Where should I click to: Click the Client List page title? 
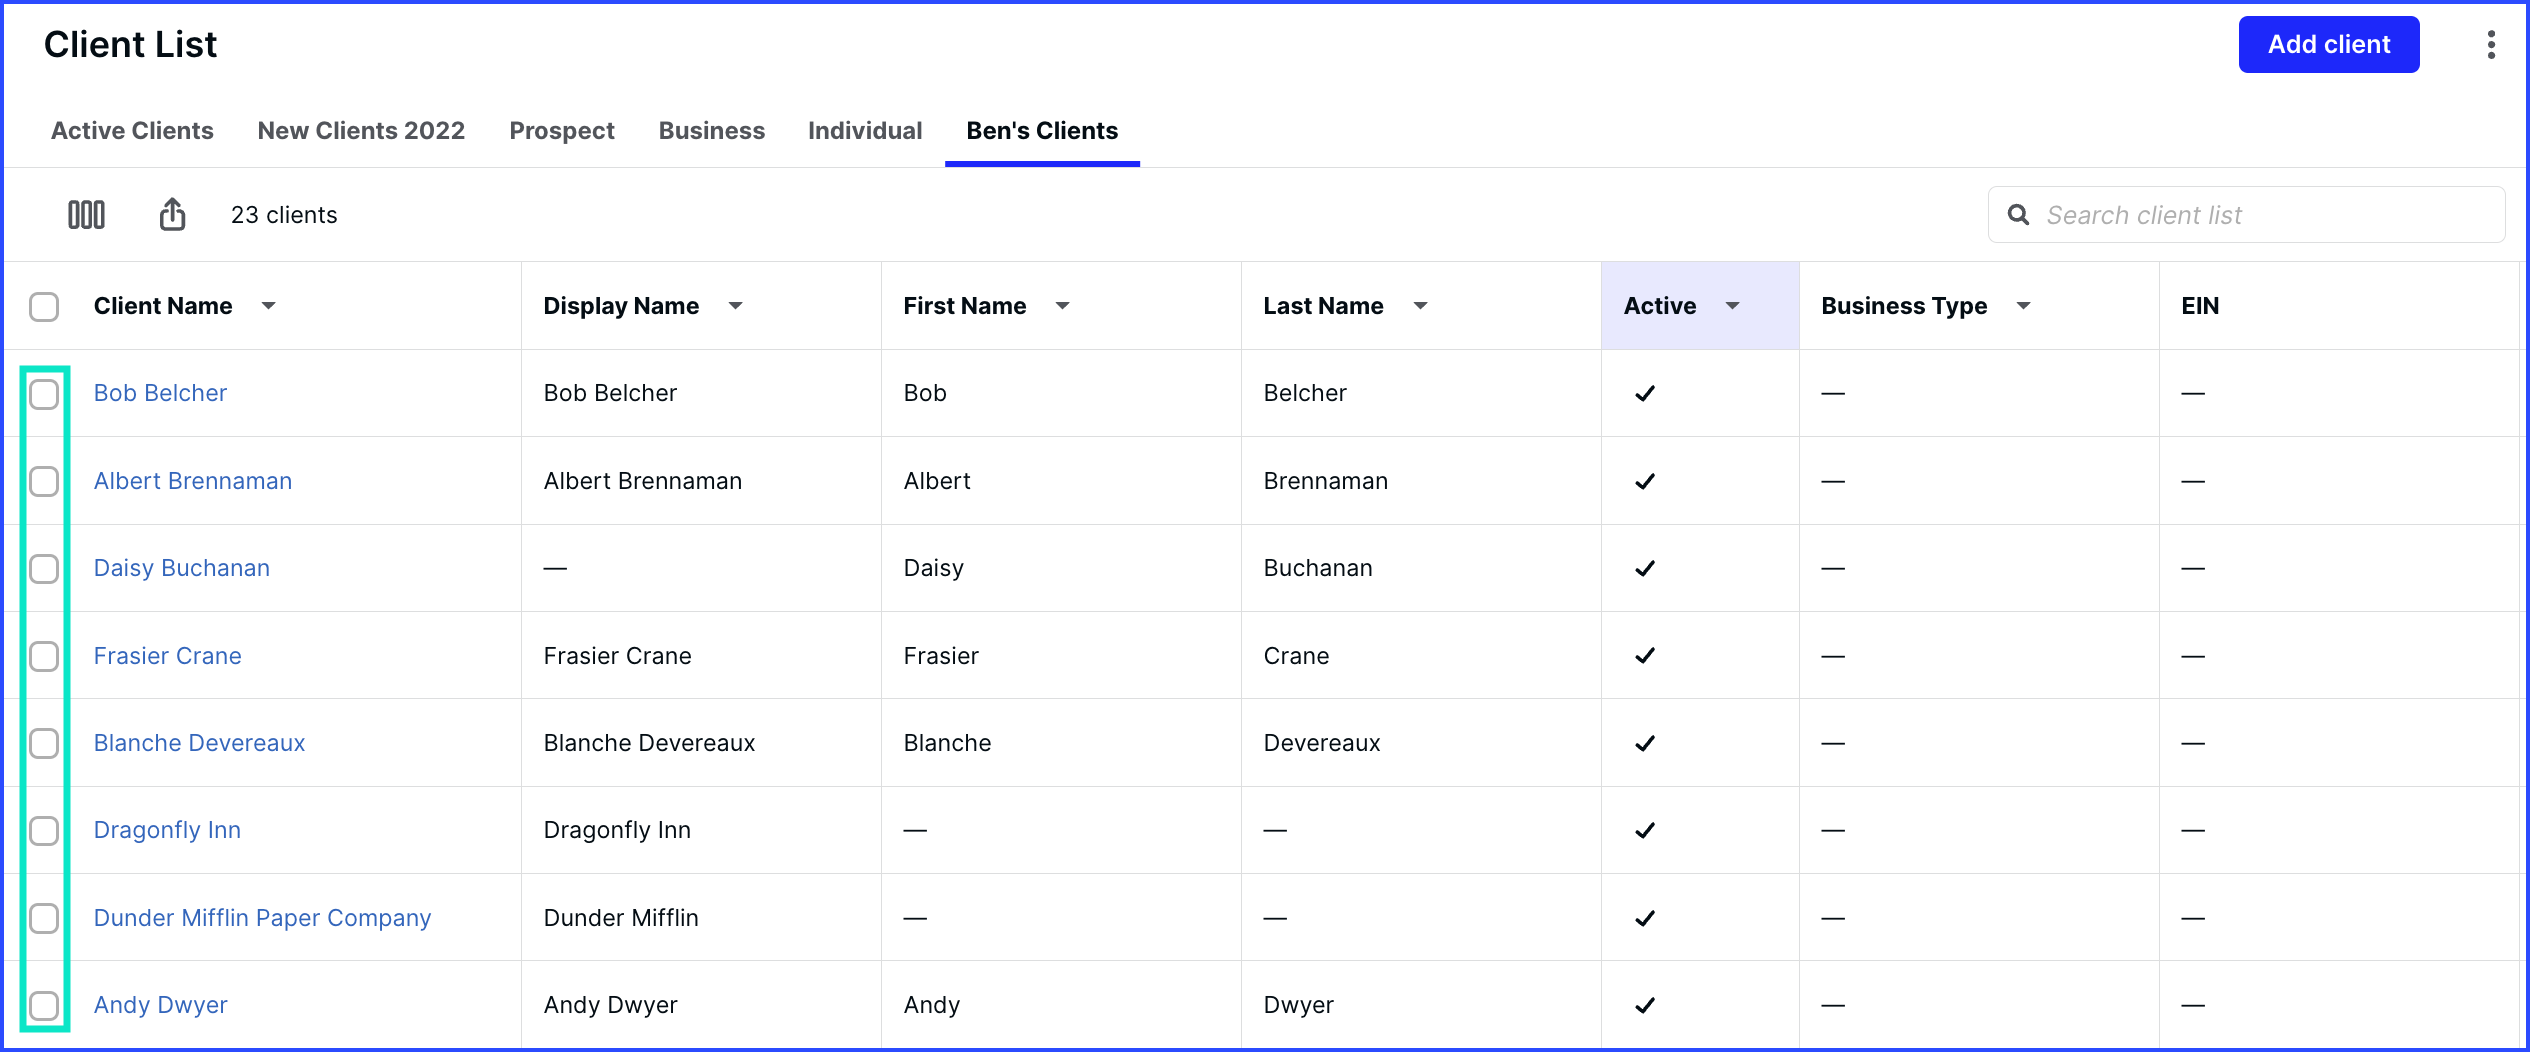coord(131,45)
